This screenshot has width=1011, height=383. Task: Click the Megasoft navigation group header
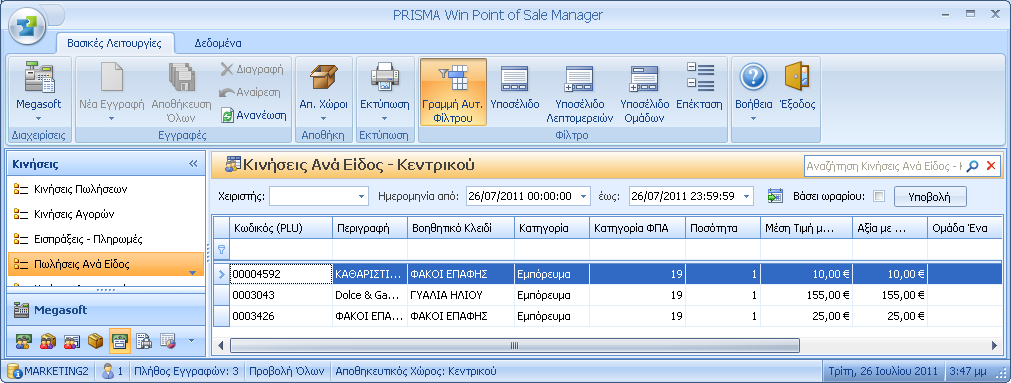click(106, 310)
